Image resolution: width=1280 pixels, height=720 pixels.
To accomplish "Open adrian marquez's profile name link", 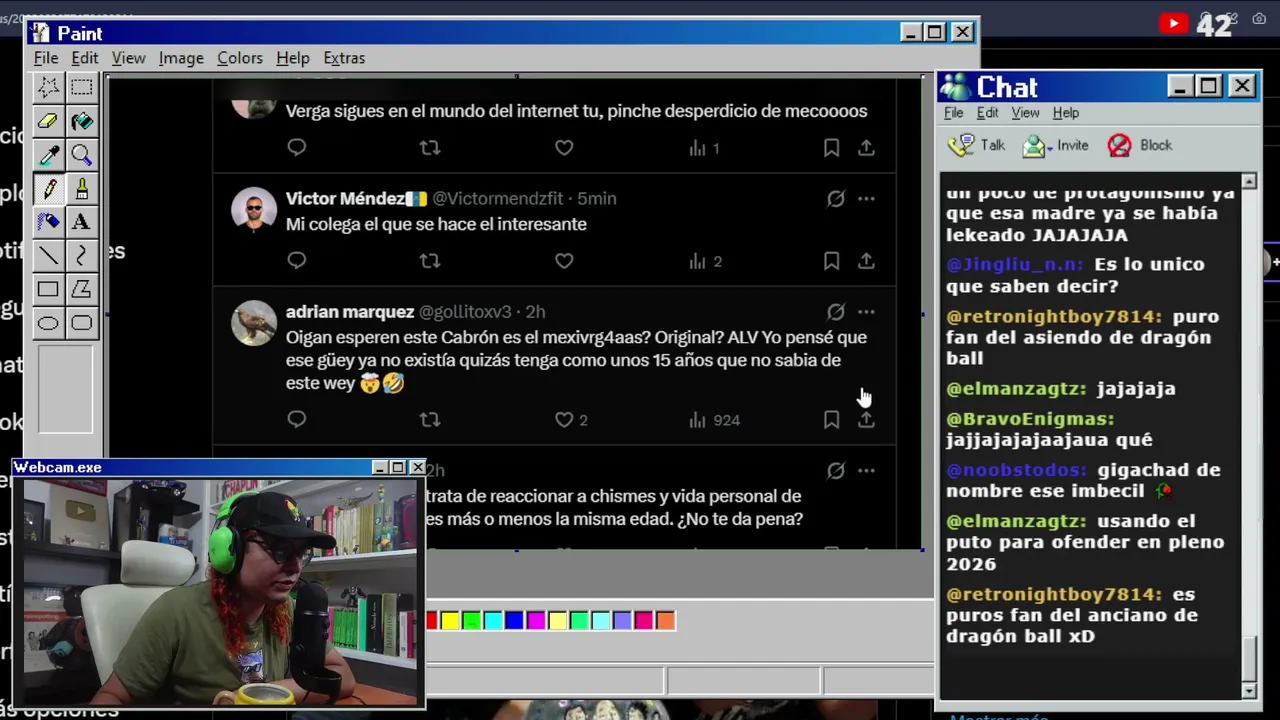I will [x=350, y=312].
